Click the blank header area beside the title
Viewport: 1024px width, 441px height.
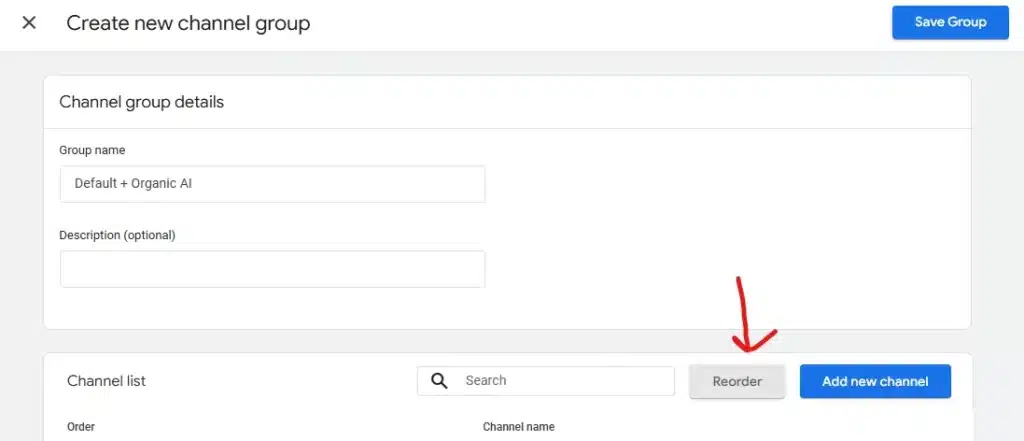(x=600, y=23)
